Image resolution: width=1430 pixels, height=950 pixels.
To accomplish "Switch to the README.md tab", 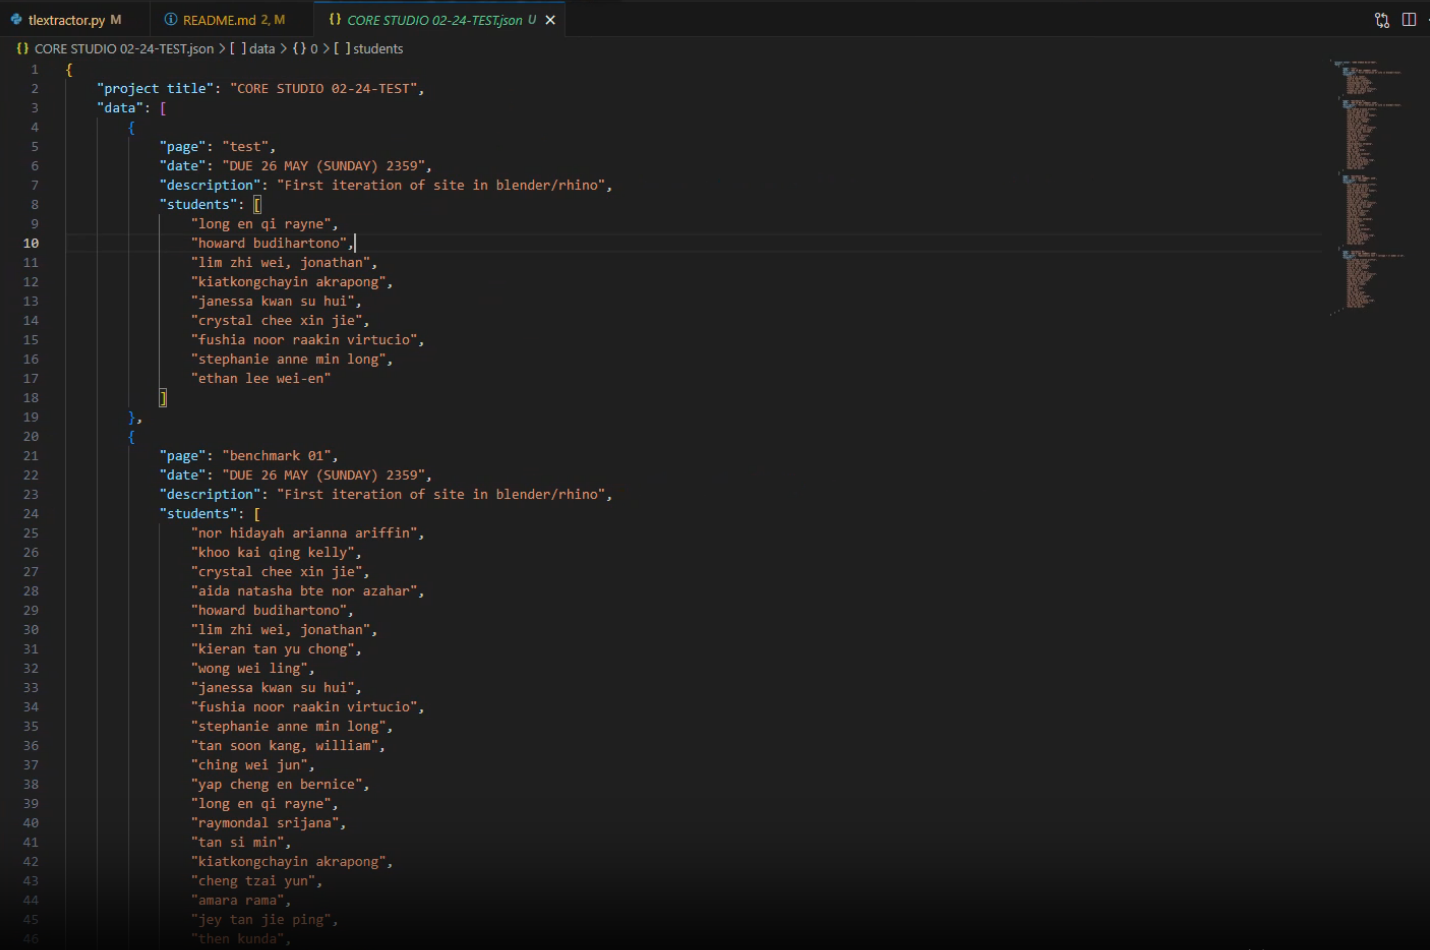I will 219,20.
